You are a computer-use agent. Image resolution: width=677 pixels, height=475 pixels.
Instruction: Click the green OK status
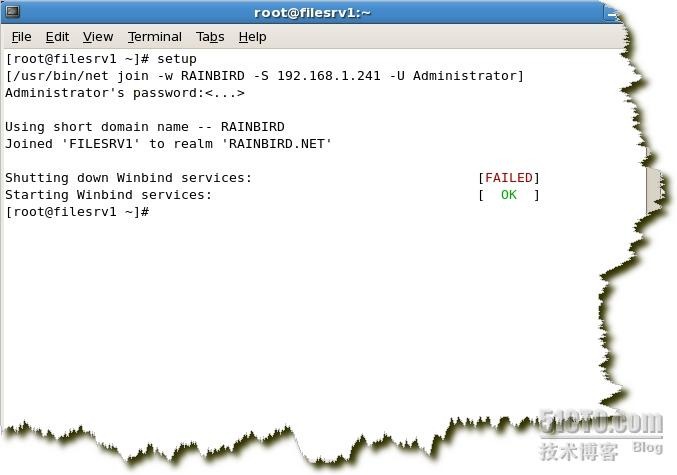(x=509, y=195)
